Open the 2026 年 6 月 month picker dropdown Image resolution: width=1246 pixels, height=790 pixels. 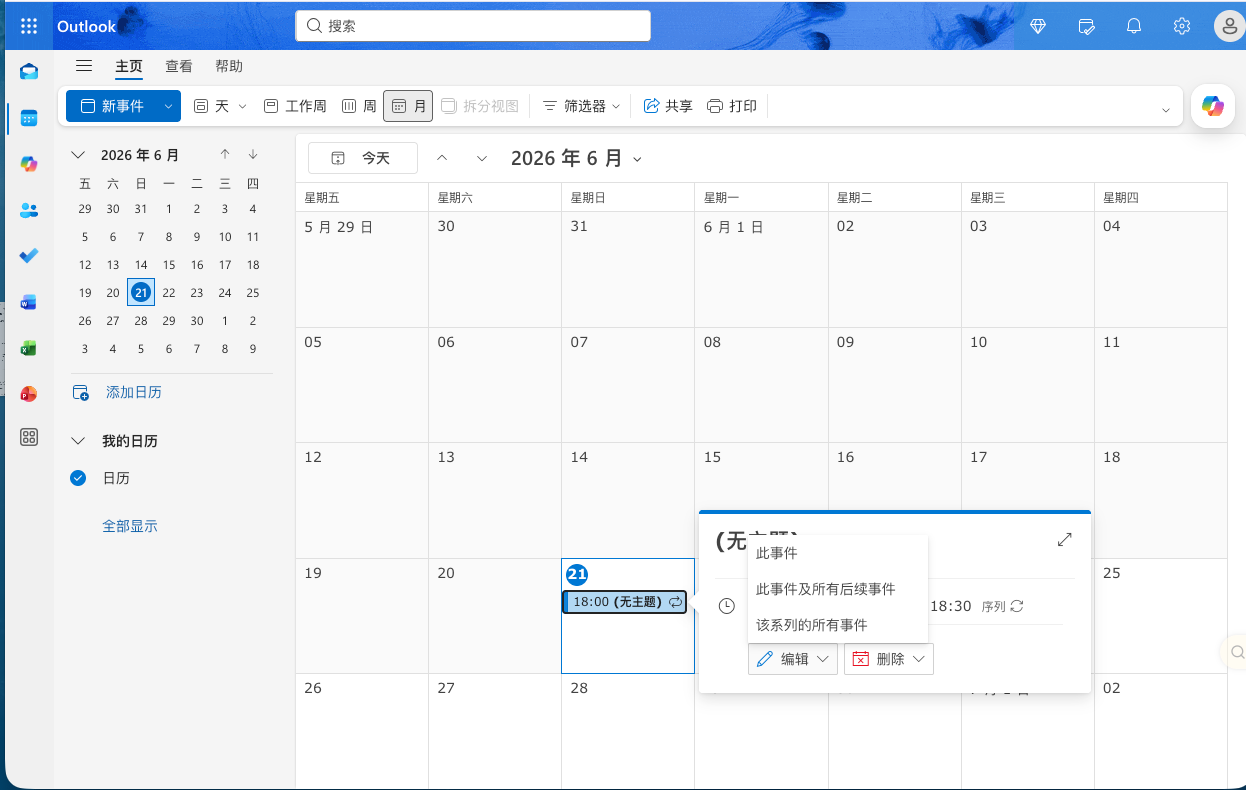[x=576, y=158]
